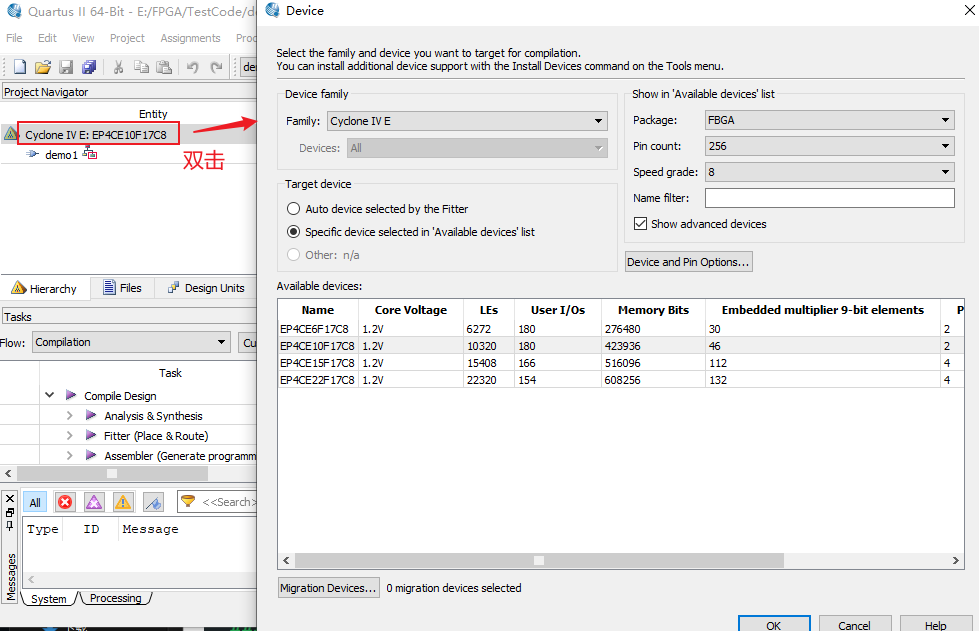The width and height of the screenshot is (979, 631).
Task: Select the EP4CE6F17C8 device row
Action: pyautogui.click(x=621, y=329)
